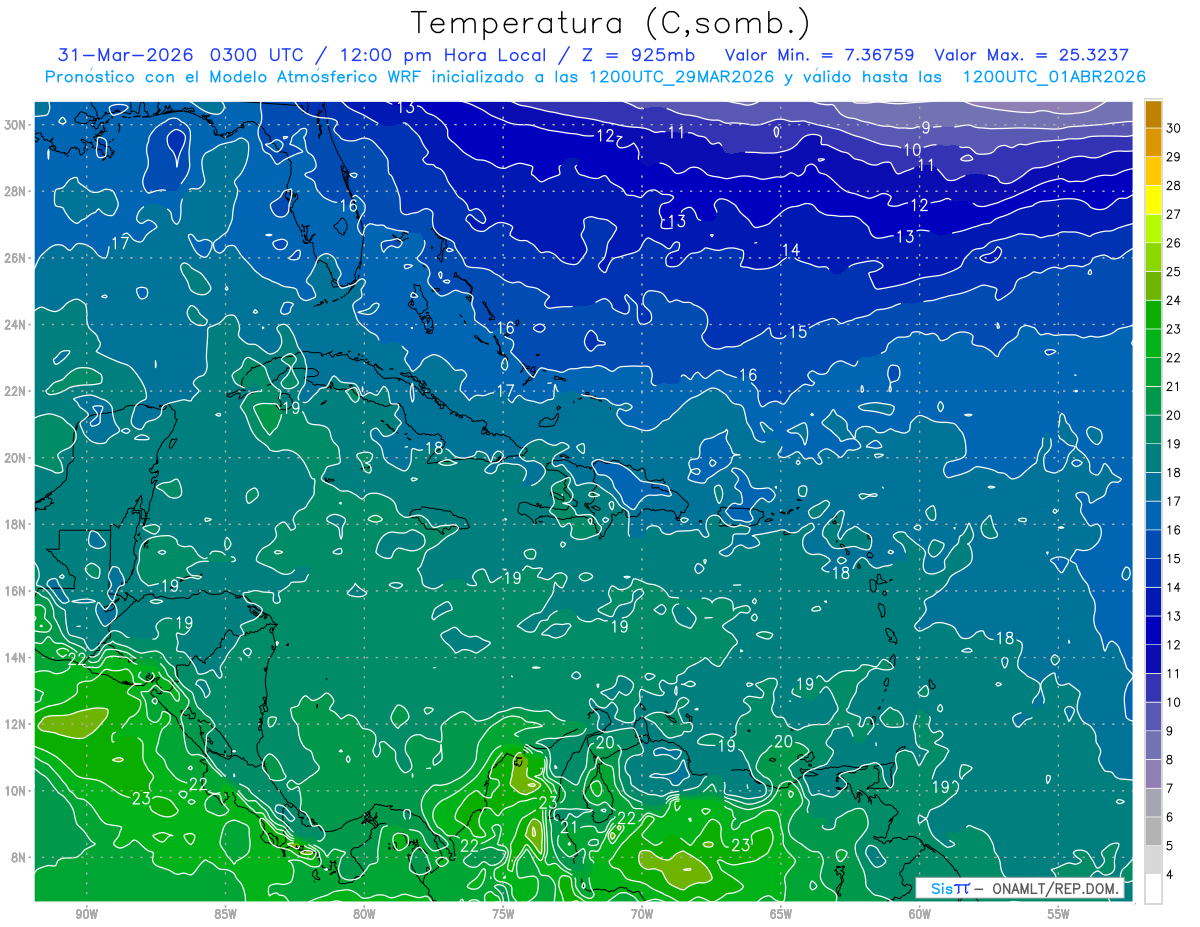Select the orange-brown swatch topping the color bar

click(1153, 114)
